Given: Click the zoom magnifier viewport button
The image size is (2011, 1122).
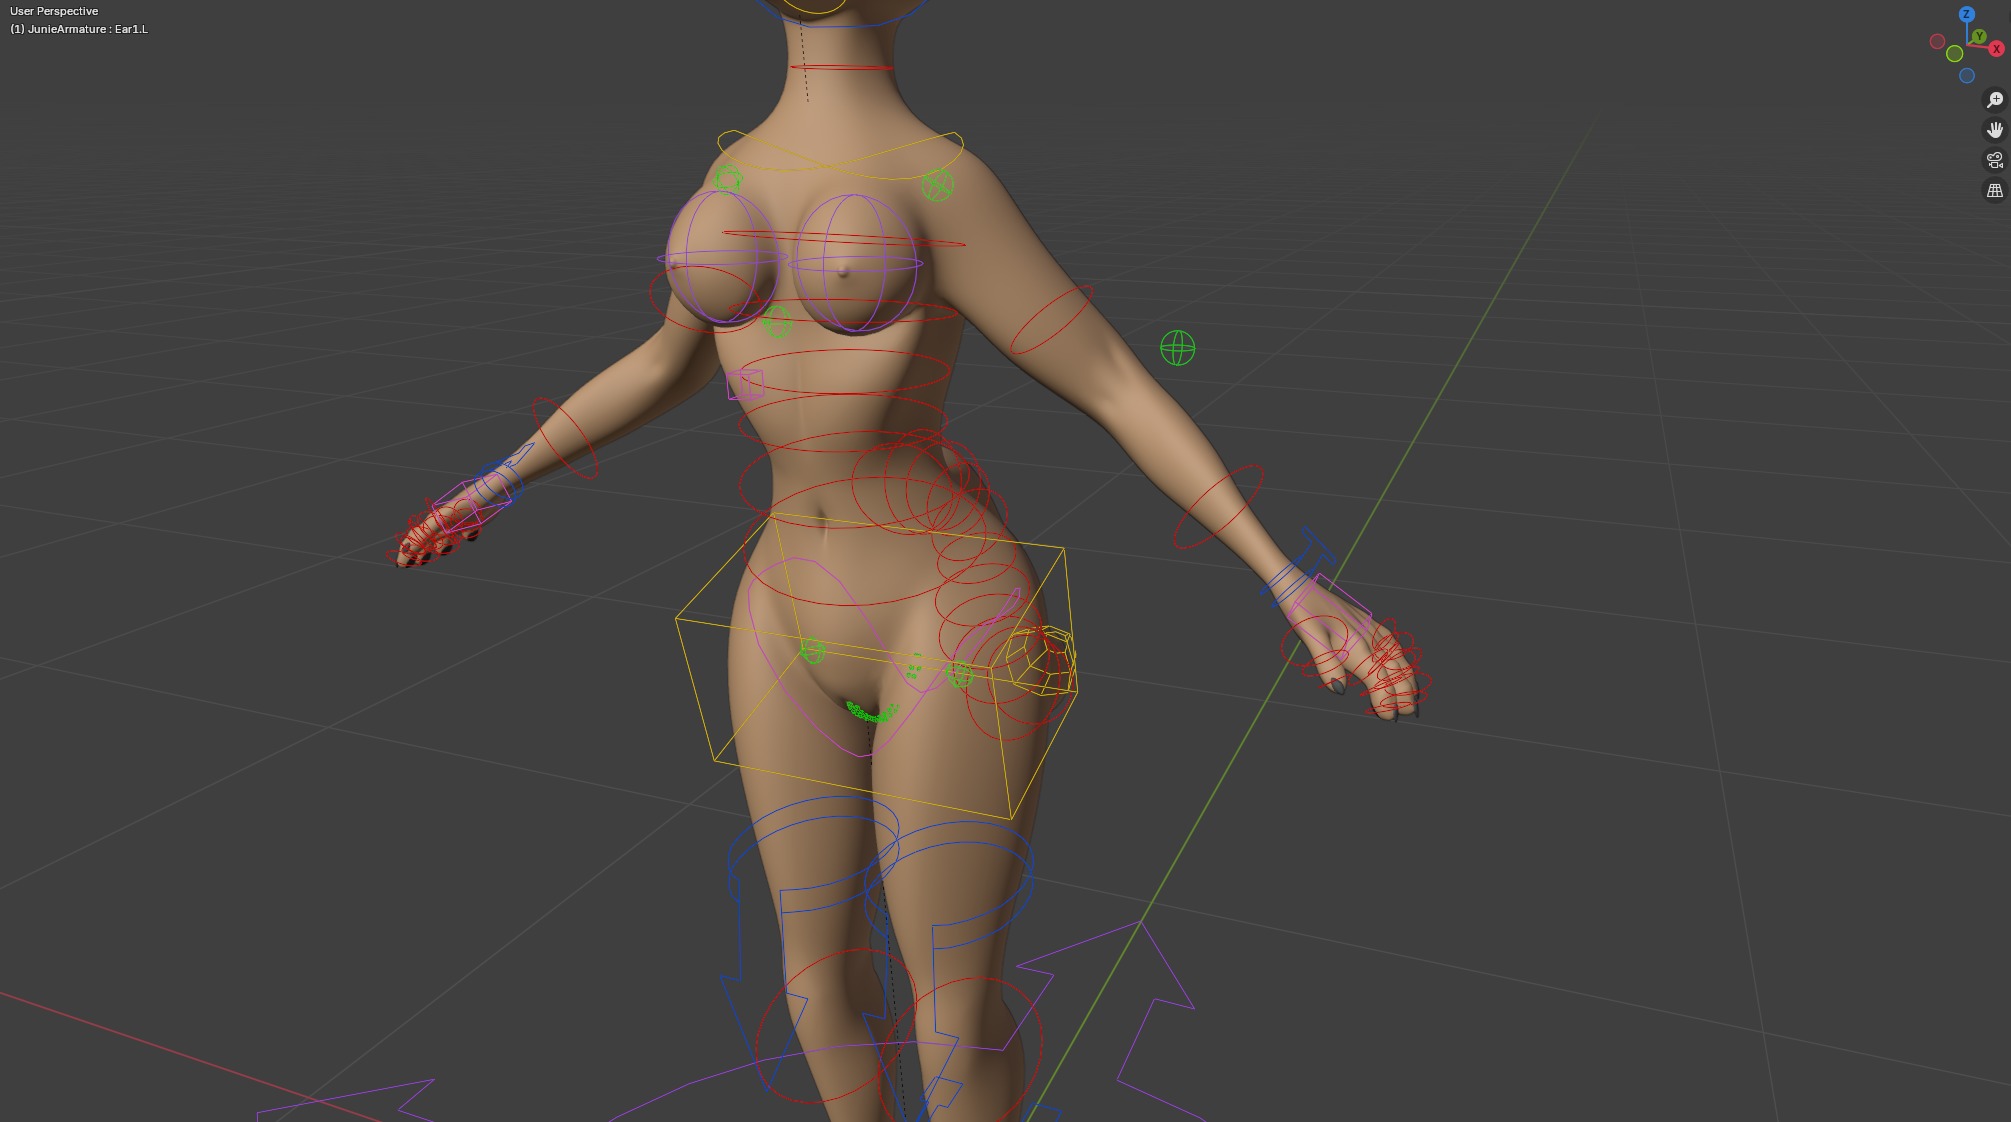Looking at the screenshot, I should coord(1994,100).
